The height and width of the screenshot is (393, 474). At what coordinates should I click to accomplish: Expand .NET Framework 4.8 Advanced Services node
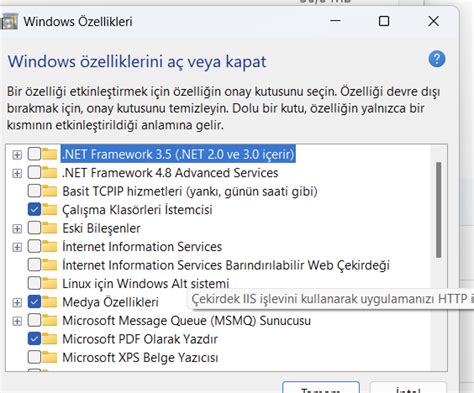coord(17,173)
